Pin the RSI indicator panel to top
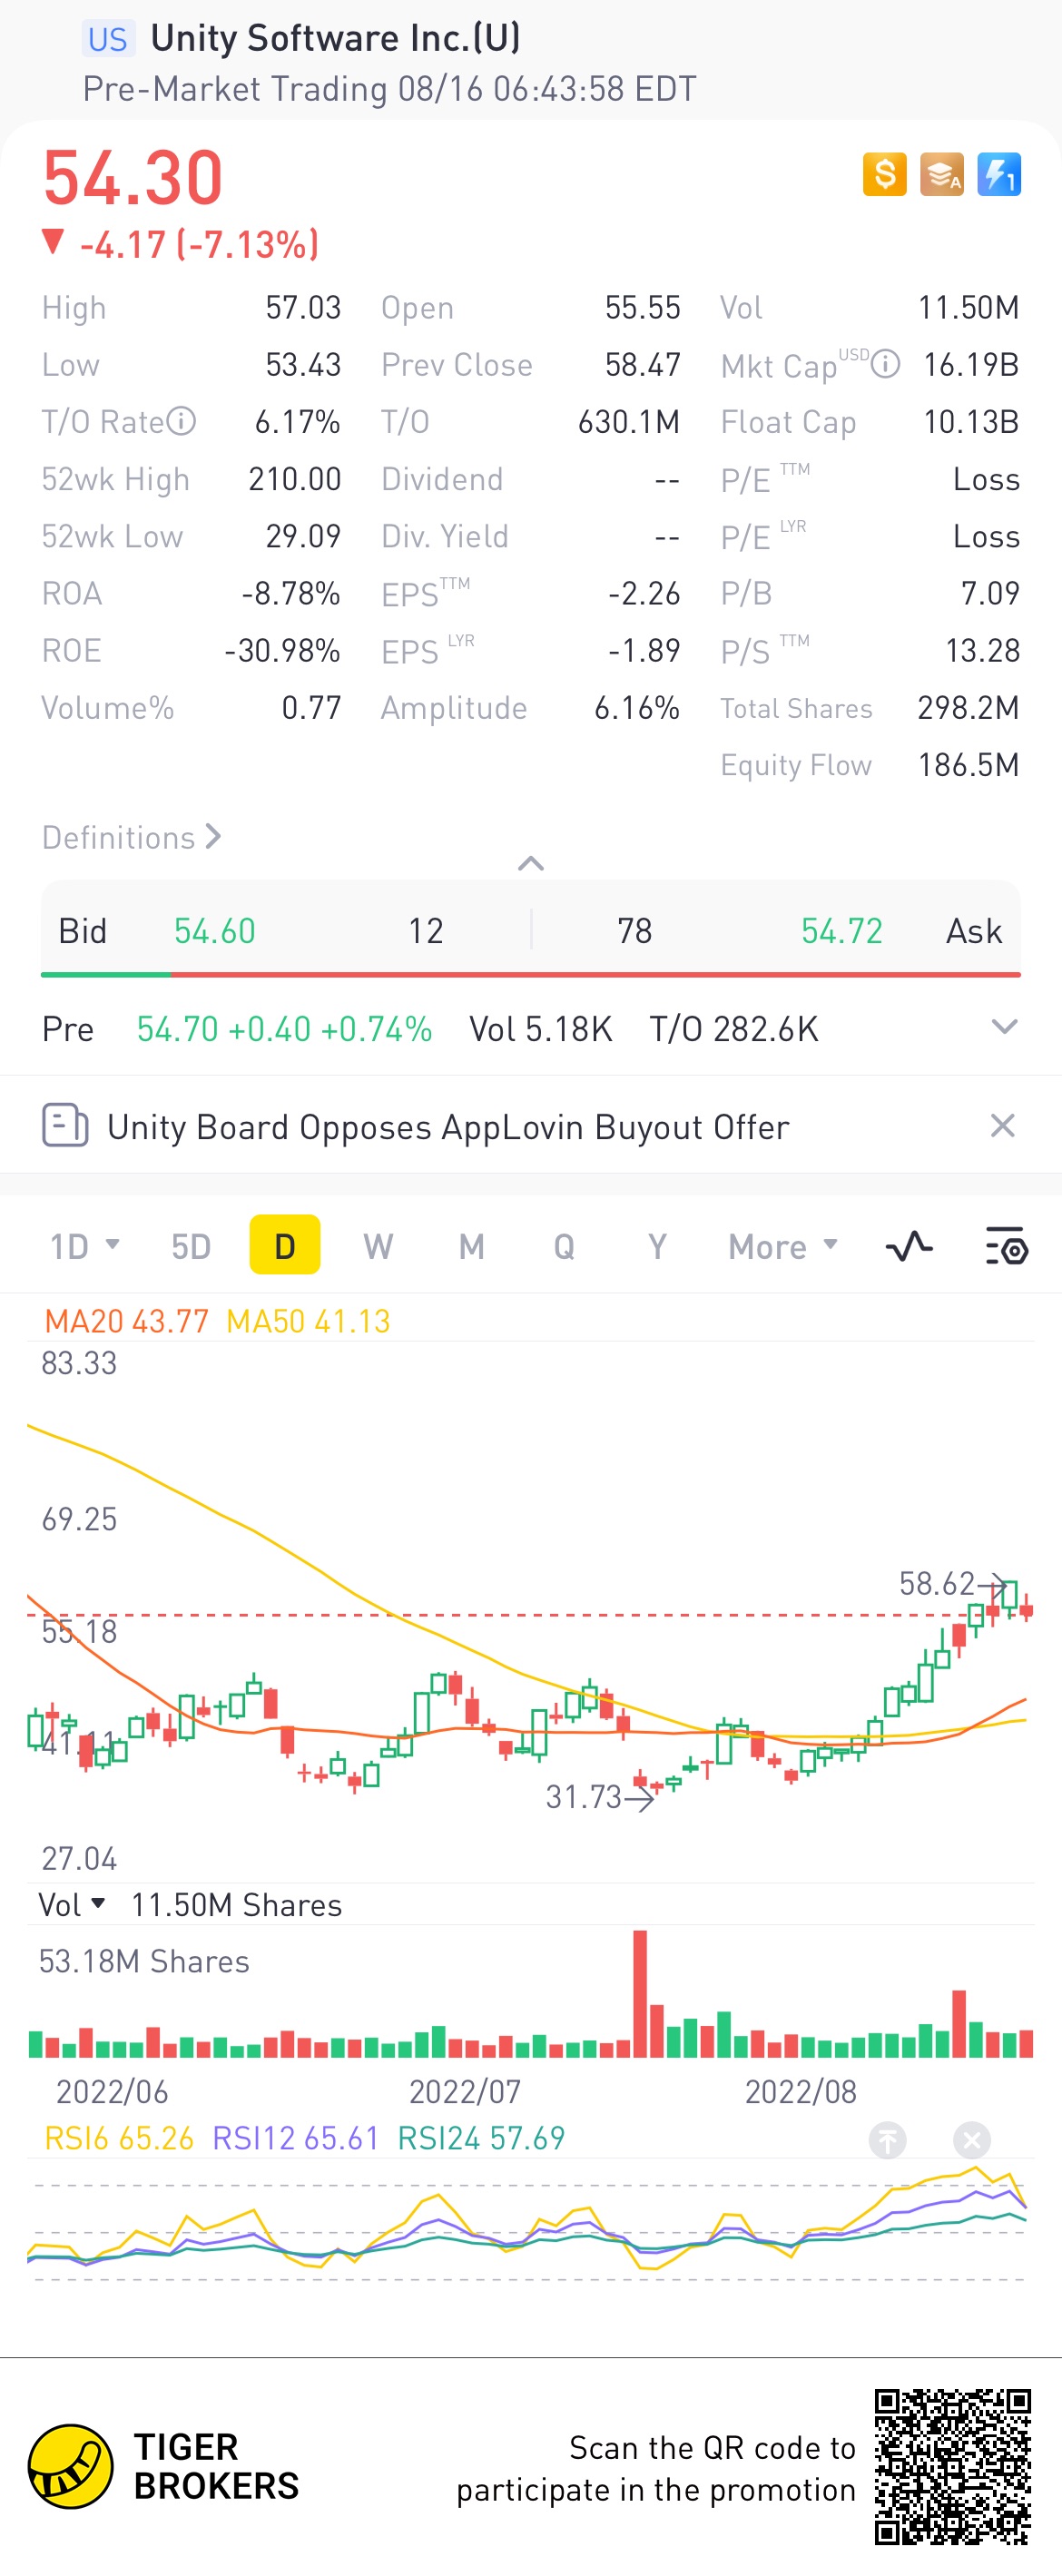1062x2576 pixels. click(887, 2139)
